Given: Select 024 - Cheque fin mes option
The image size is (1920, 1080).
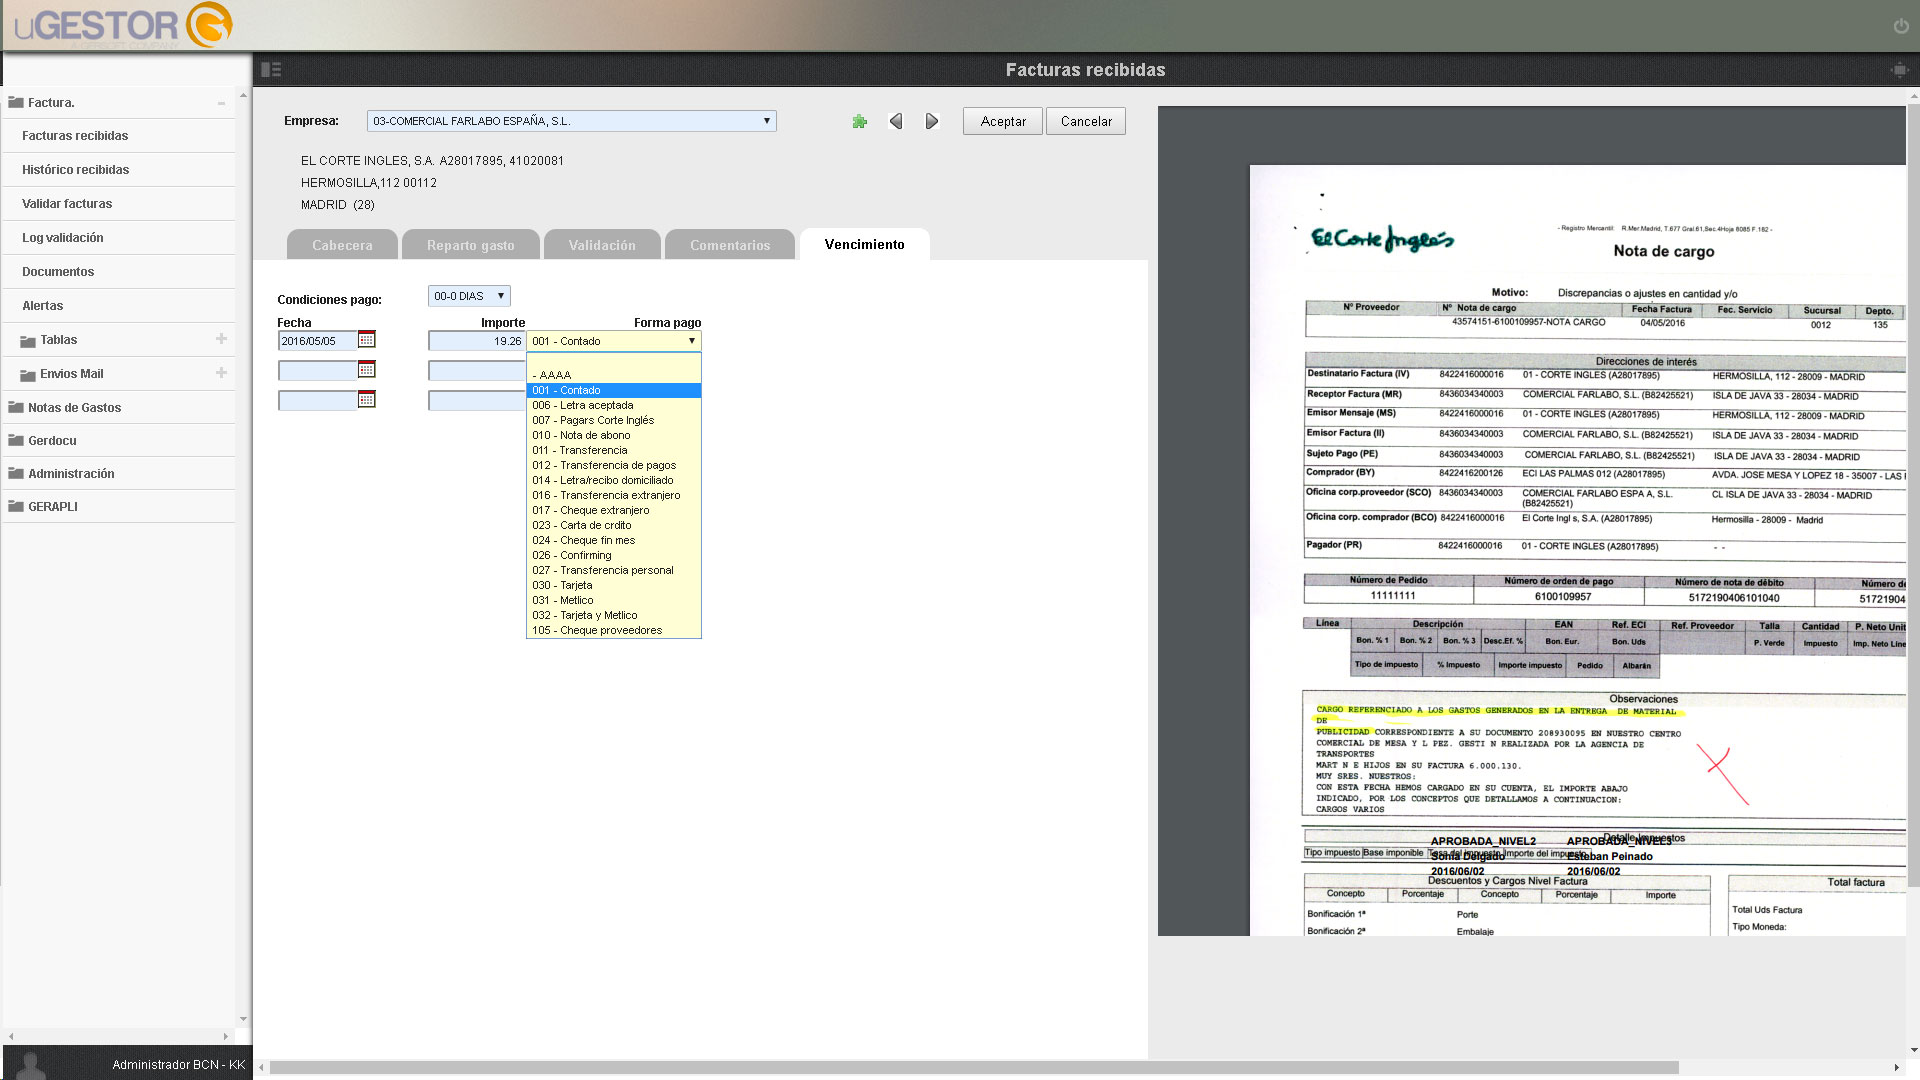Looking at the screenshot, I should 613,540.
